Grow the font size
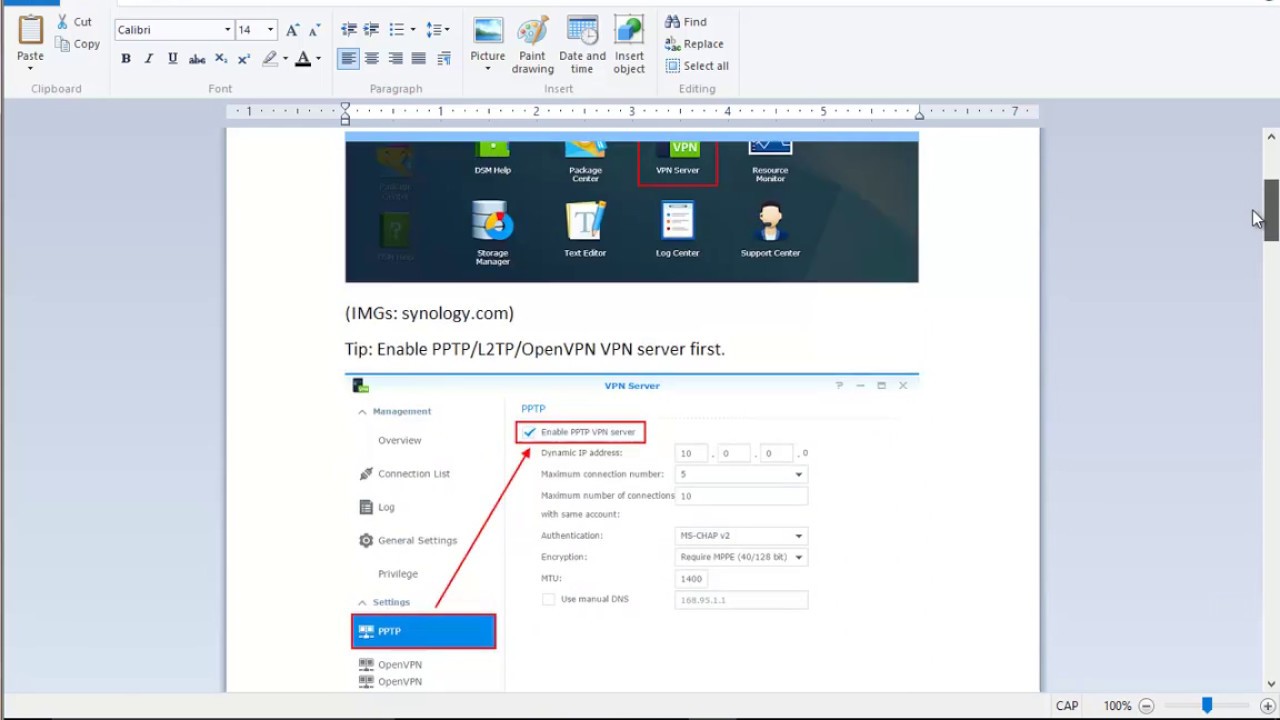This screenshot has height=720, width=1280. point(292,30)
